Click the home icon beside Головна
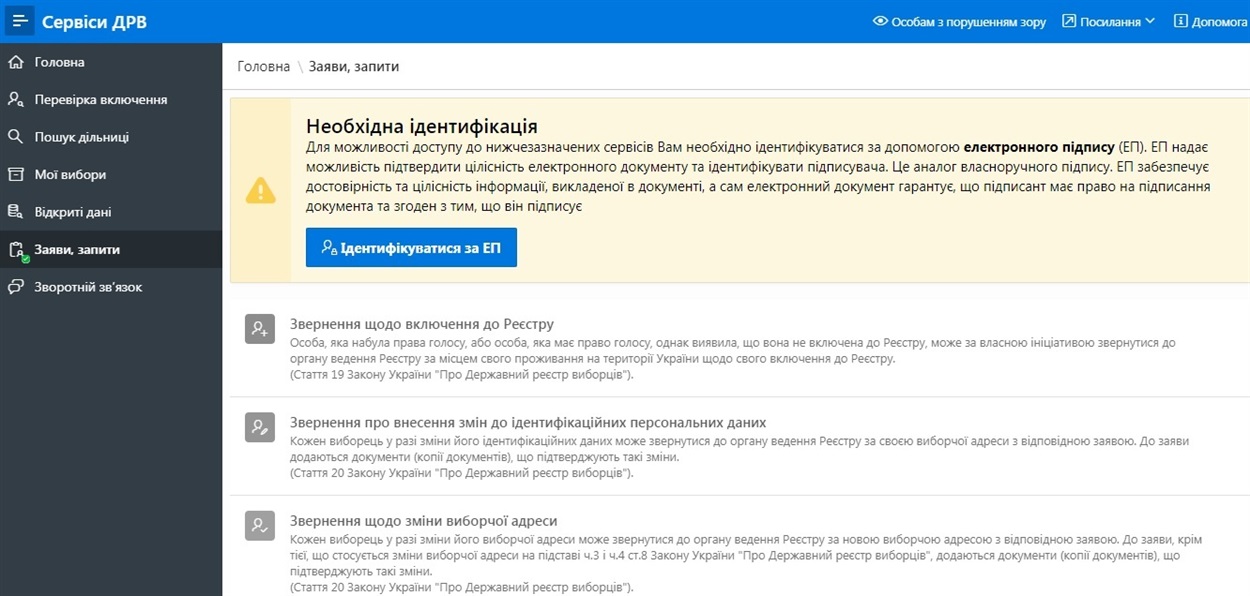 [x=15, y=62]
